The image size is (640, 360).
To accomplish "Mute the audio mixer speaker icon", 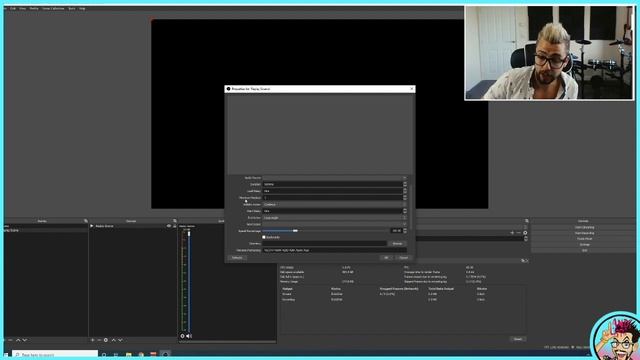I will [x=189, y=336].
